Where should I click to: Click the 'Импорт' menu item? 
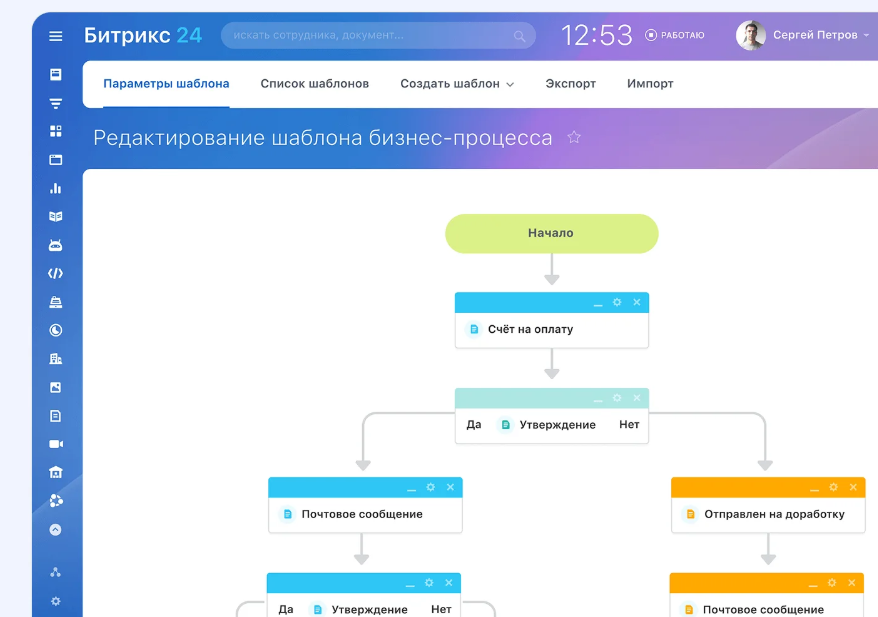[650, 84]
